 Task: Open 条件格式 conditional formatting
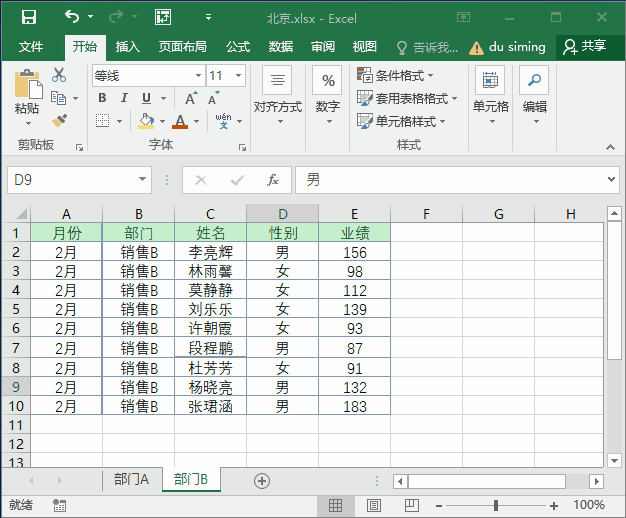395,75
